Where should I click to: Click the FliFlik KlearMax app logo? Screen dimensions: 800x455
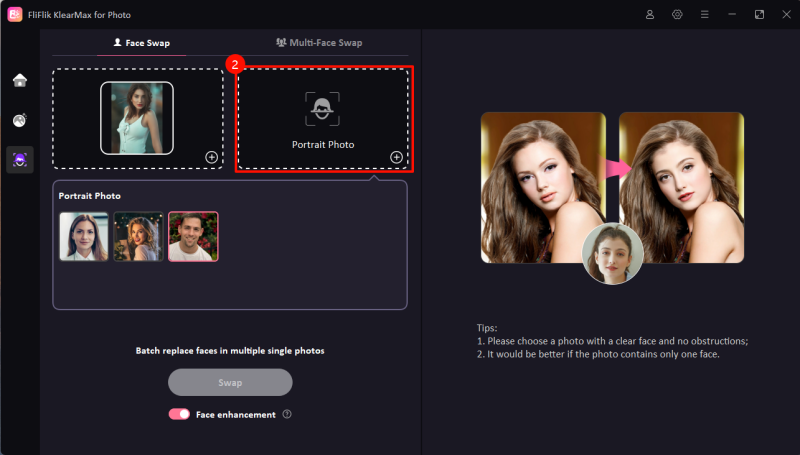tap(14, 15)
